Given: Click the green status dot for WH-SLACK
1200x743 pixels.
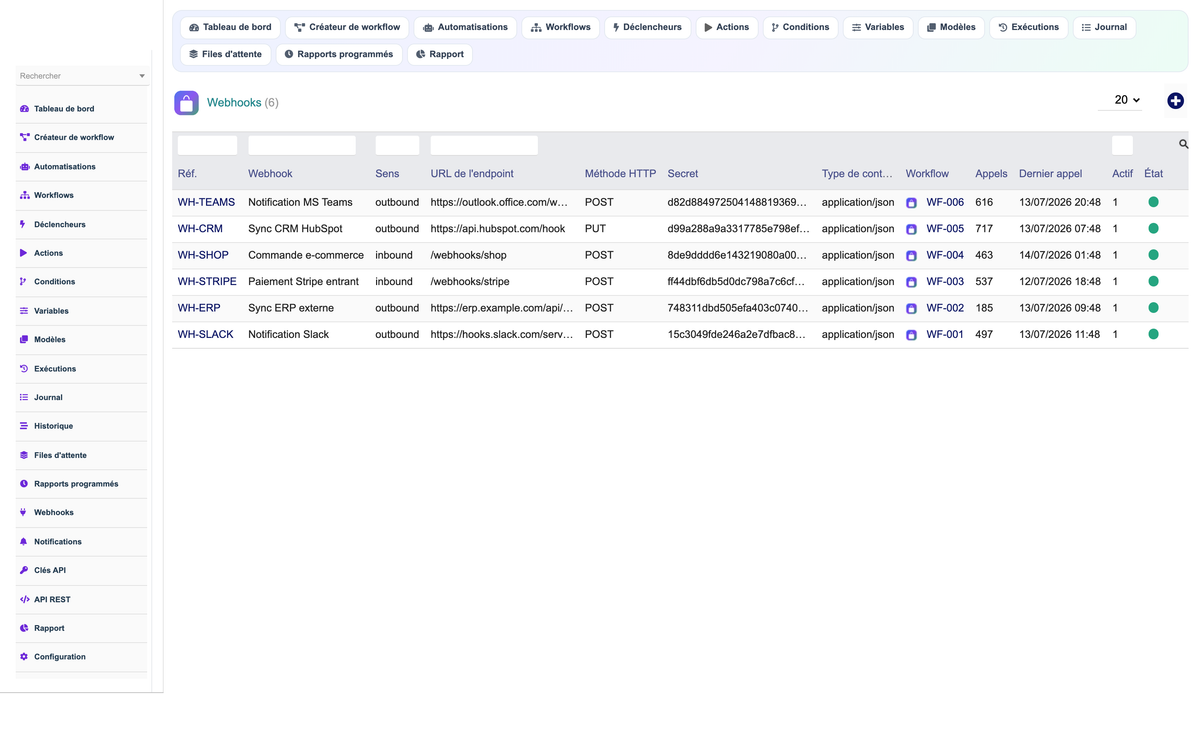Looking at the screenshot, I should pos(1153,334).
